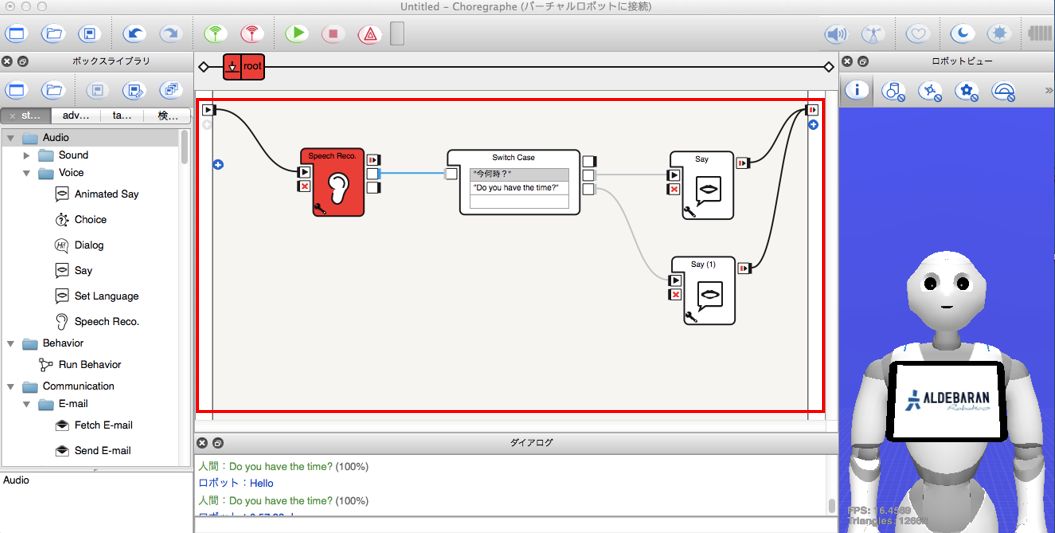Disconnect using the red antenna icon
The image size is (1055, 533).
point(252,34)
